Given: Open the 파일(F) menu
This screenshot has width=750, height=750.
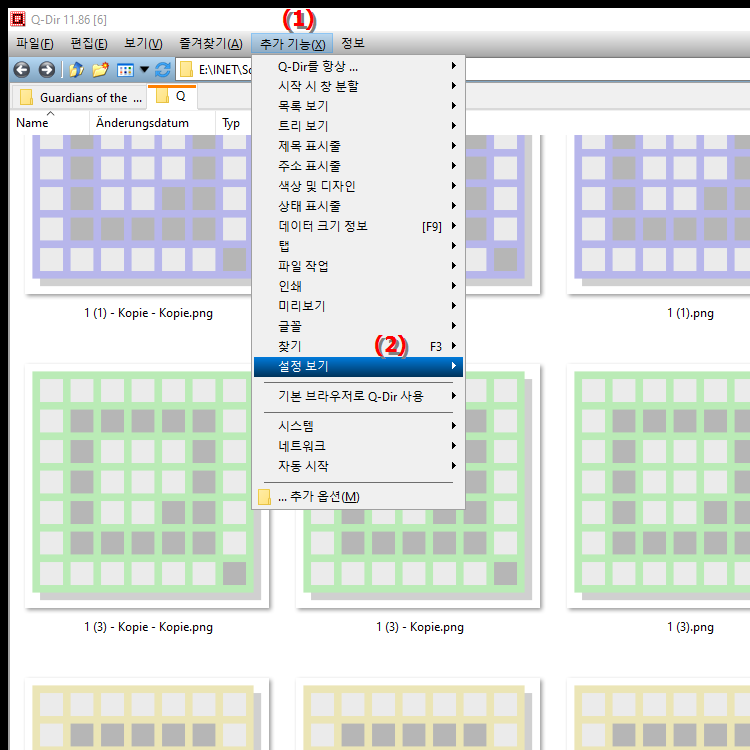Looking at the screenshot, I should click(34, 44).
